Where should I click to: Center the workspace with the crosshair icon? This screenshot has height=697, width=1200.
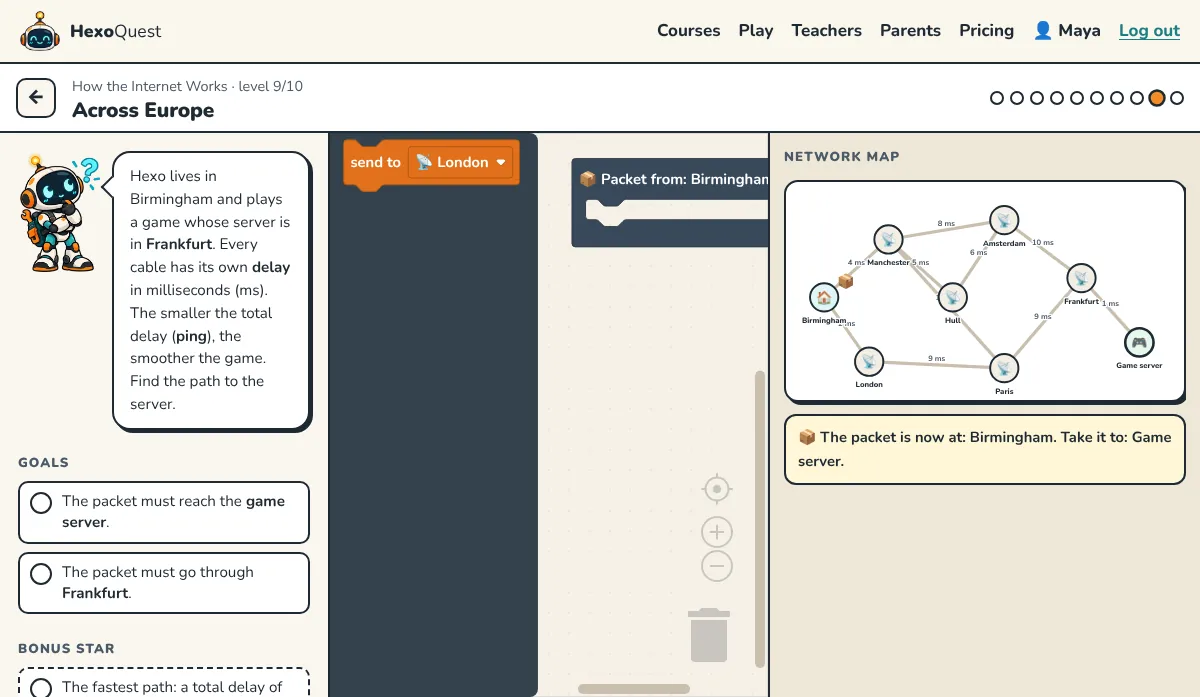coord(717,490)
